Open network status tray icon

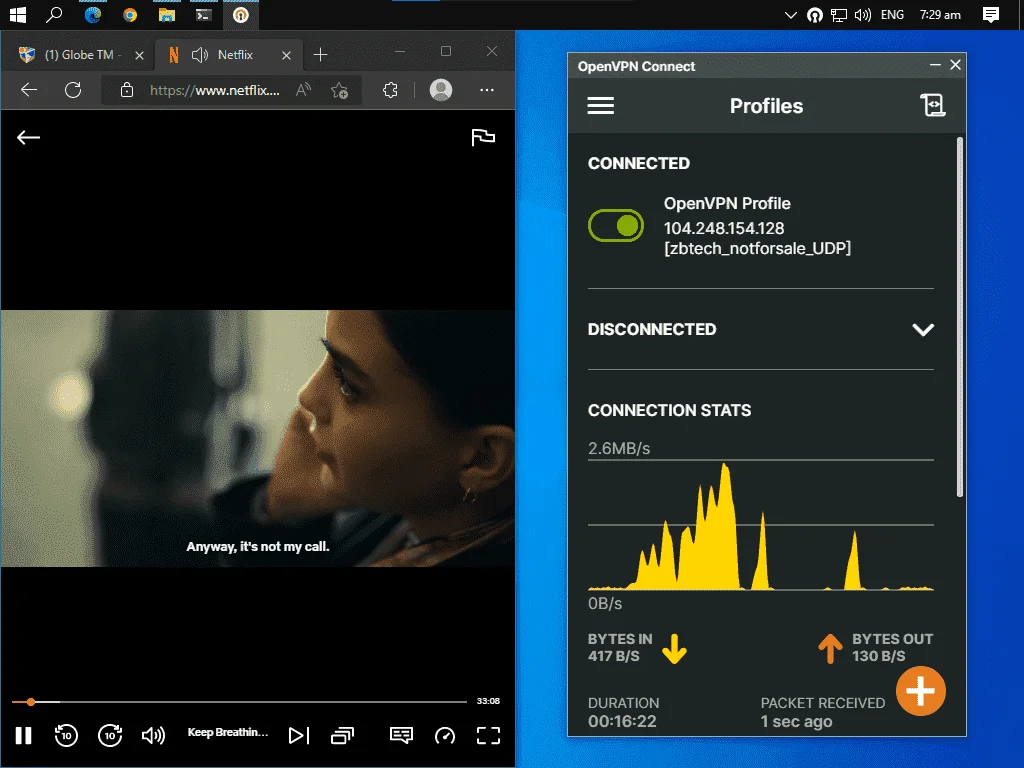pos(839,14)
